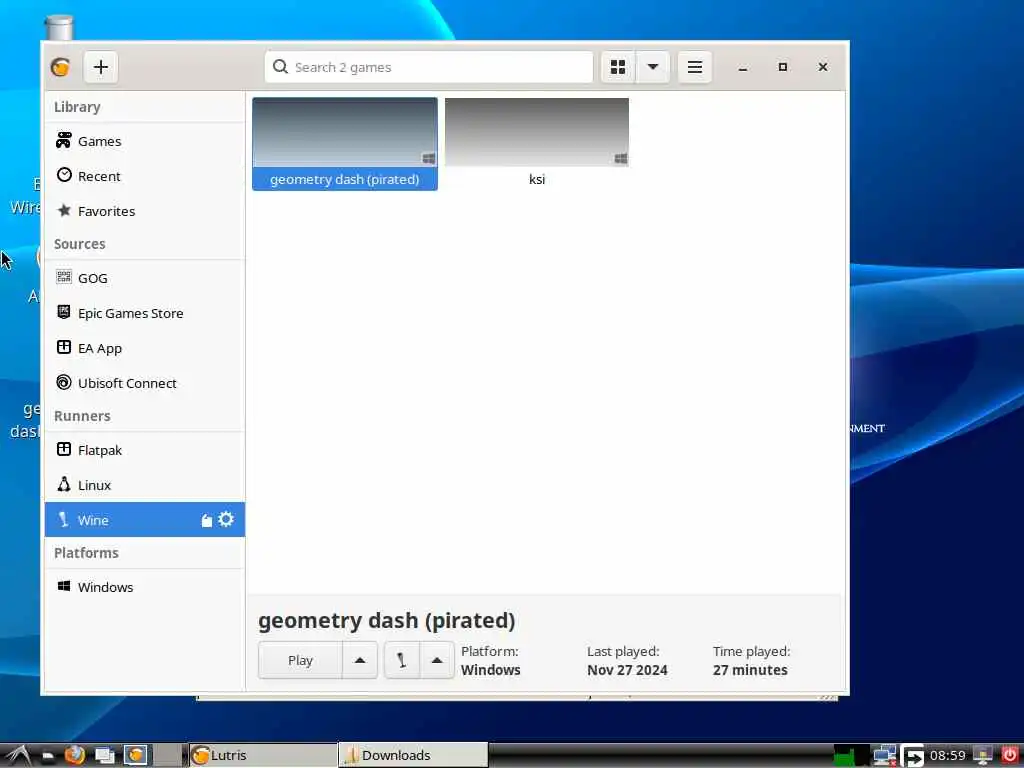Open the view options dropdown arrow
Image resolution: width=1024 pixels, height=768 pixels.
pyautogui.click(x=652, y=67)
